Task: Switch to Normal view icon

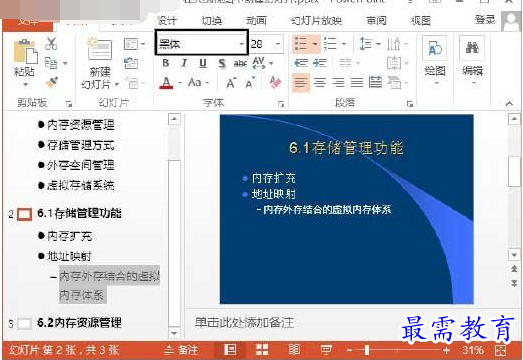Action: pos(230,350)
